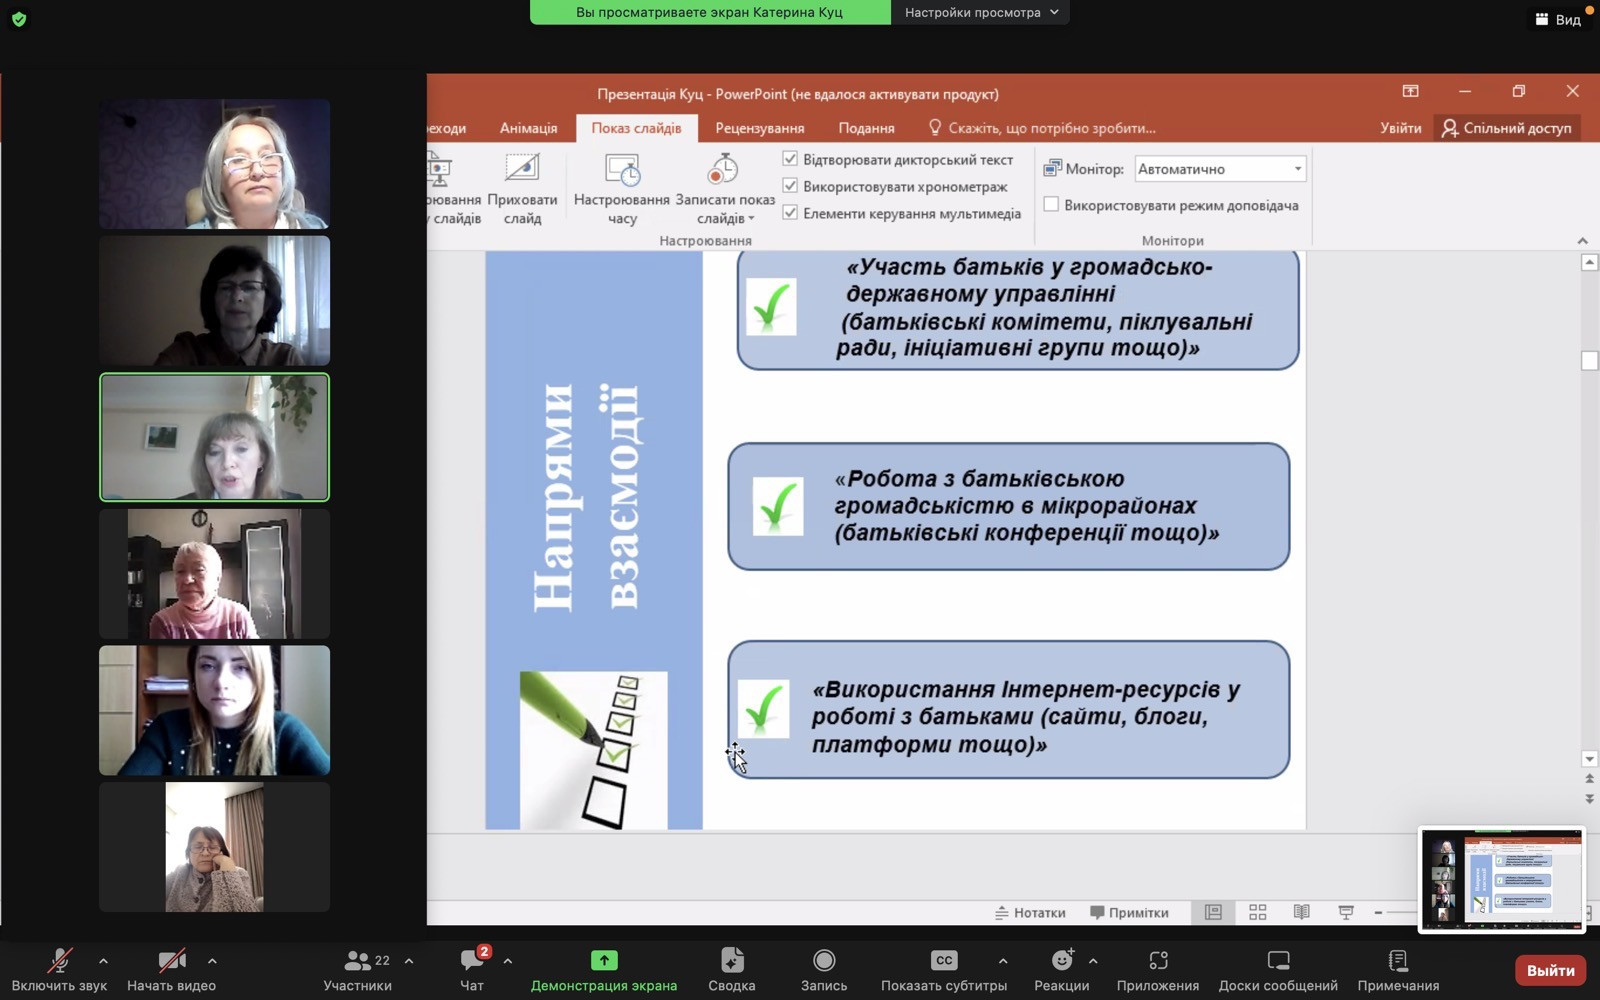Screen dimensions: 1600x1000
Task: Click the Увійти sign-in link
Action: 1401,128
